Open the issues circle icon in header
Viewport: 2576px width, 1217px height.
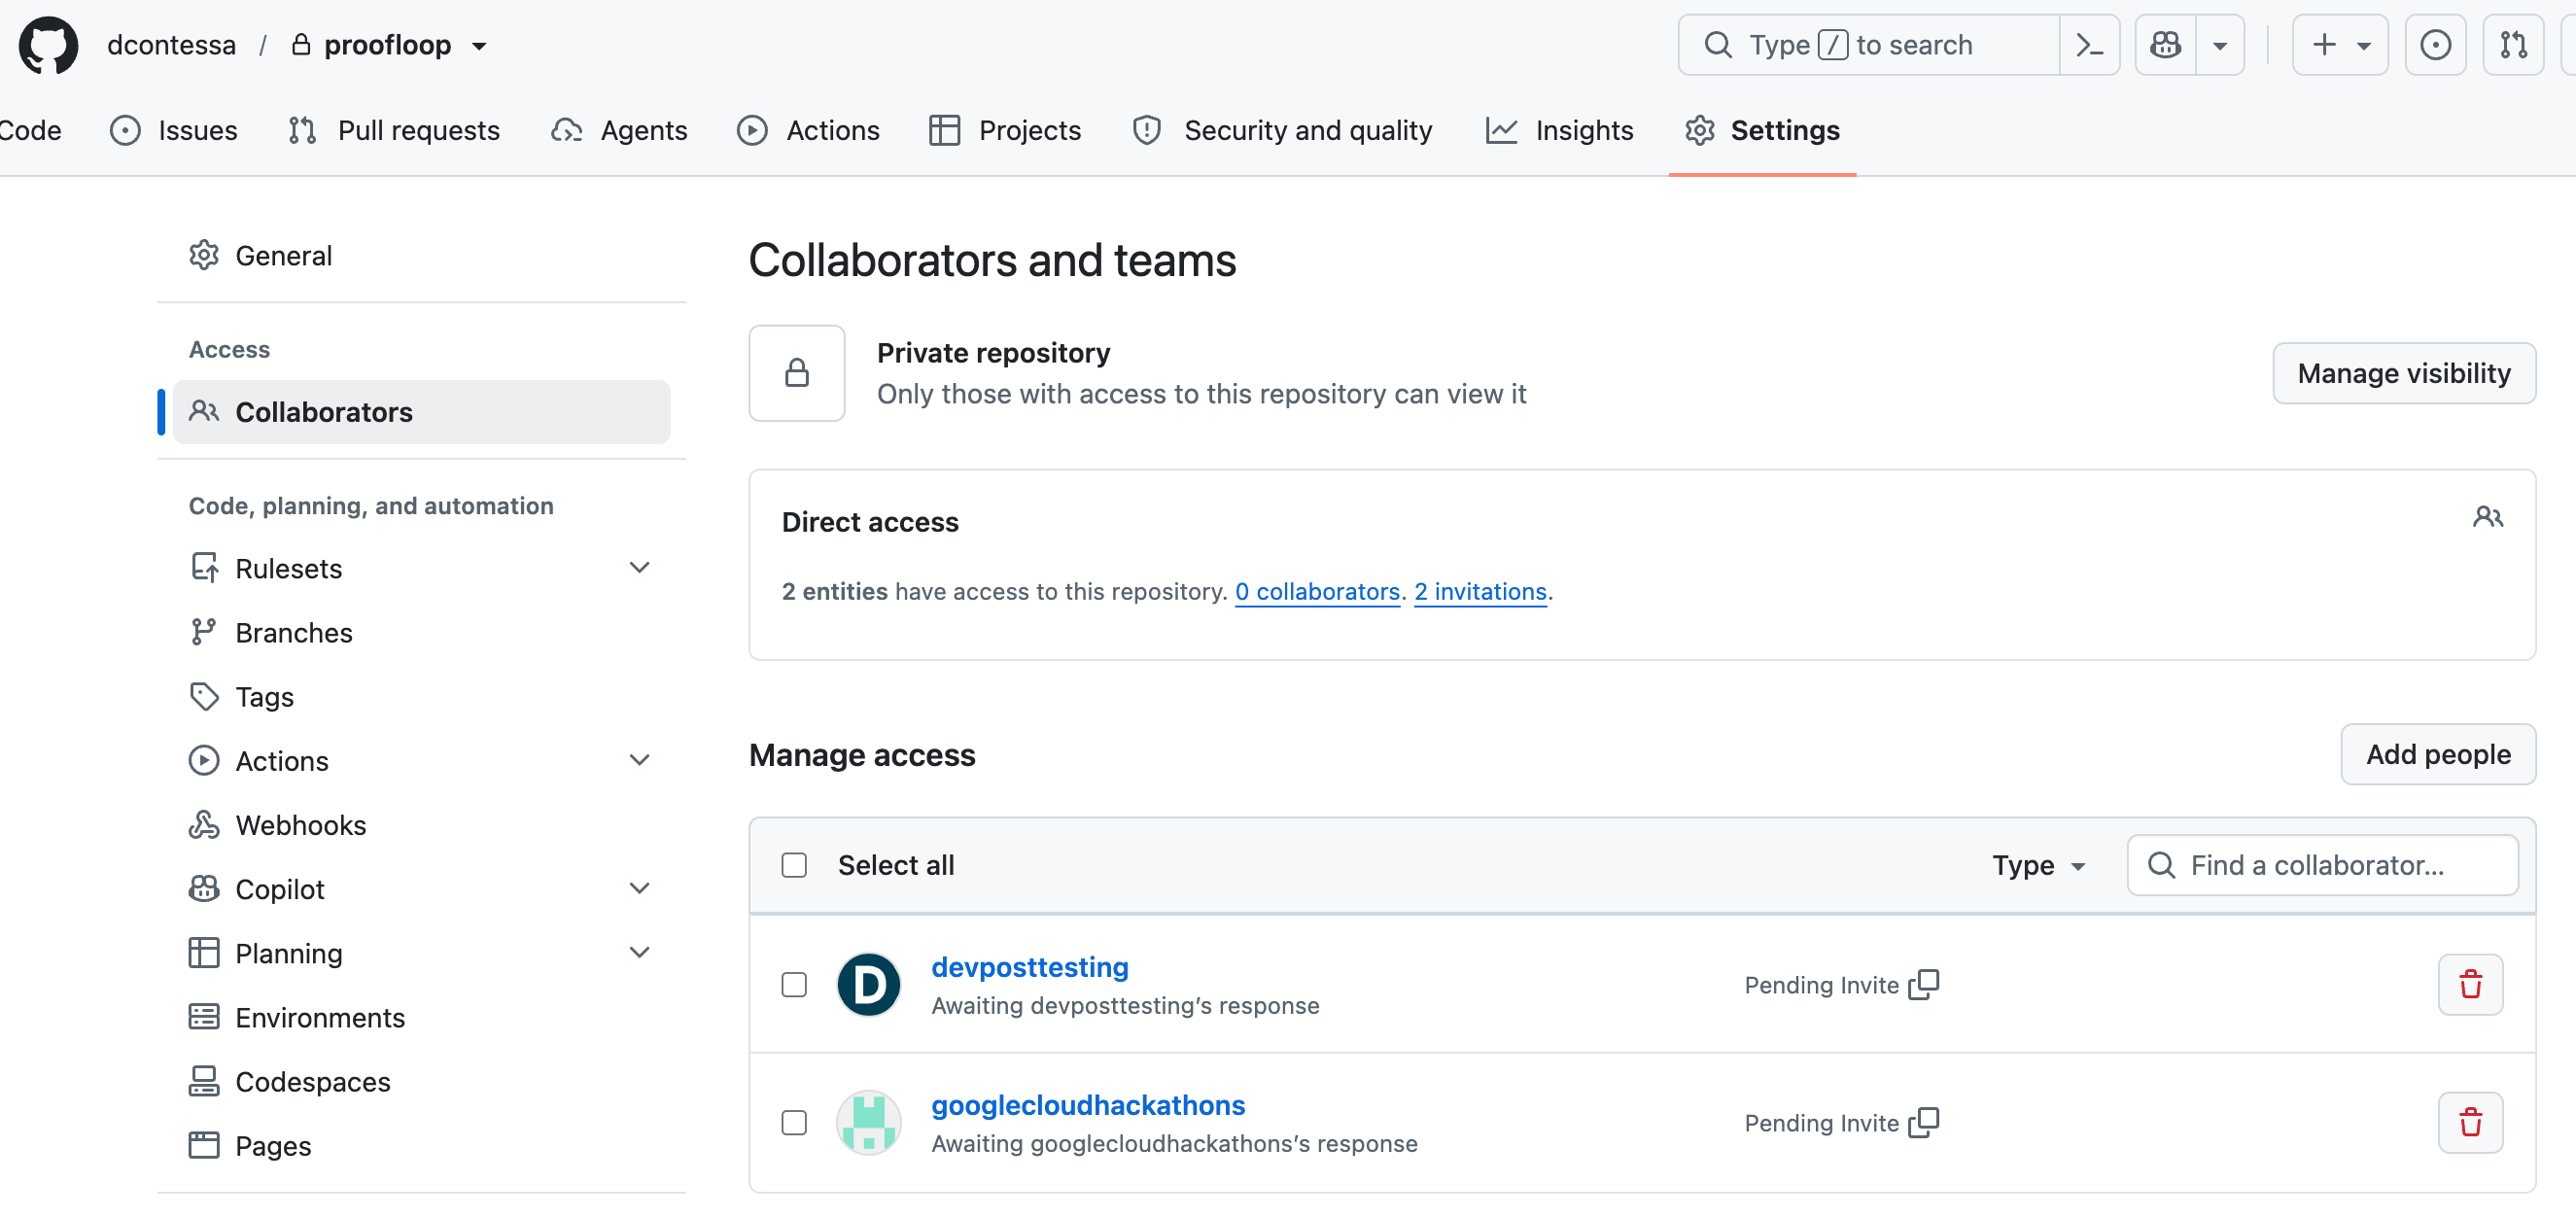(x=2435, y=45)
